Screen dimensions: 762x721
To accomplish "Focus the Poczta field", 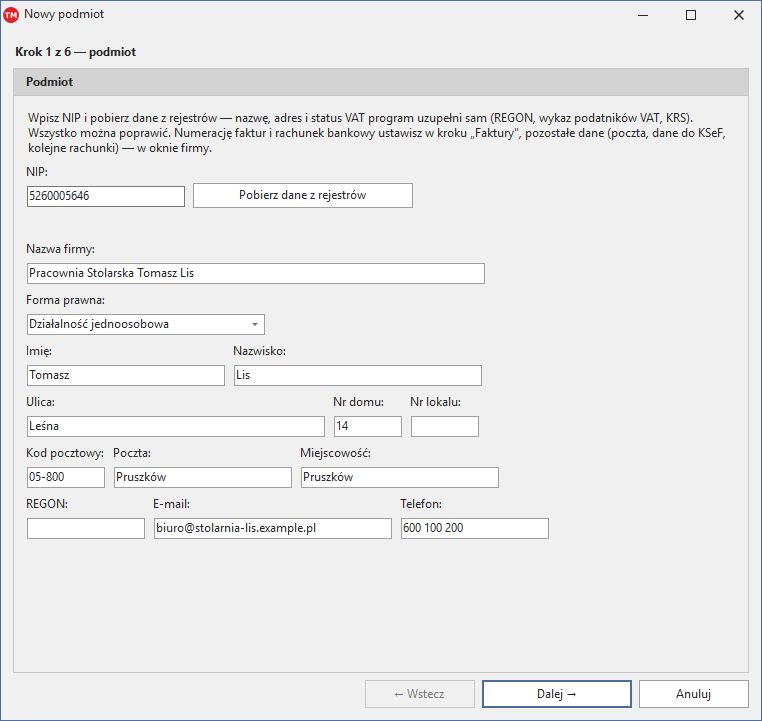I will [x=203, y=478].
